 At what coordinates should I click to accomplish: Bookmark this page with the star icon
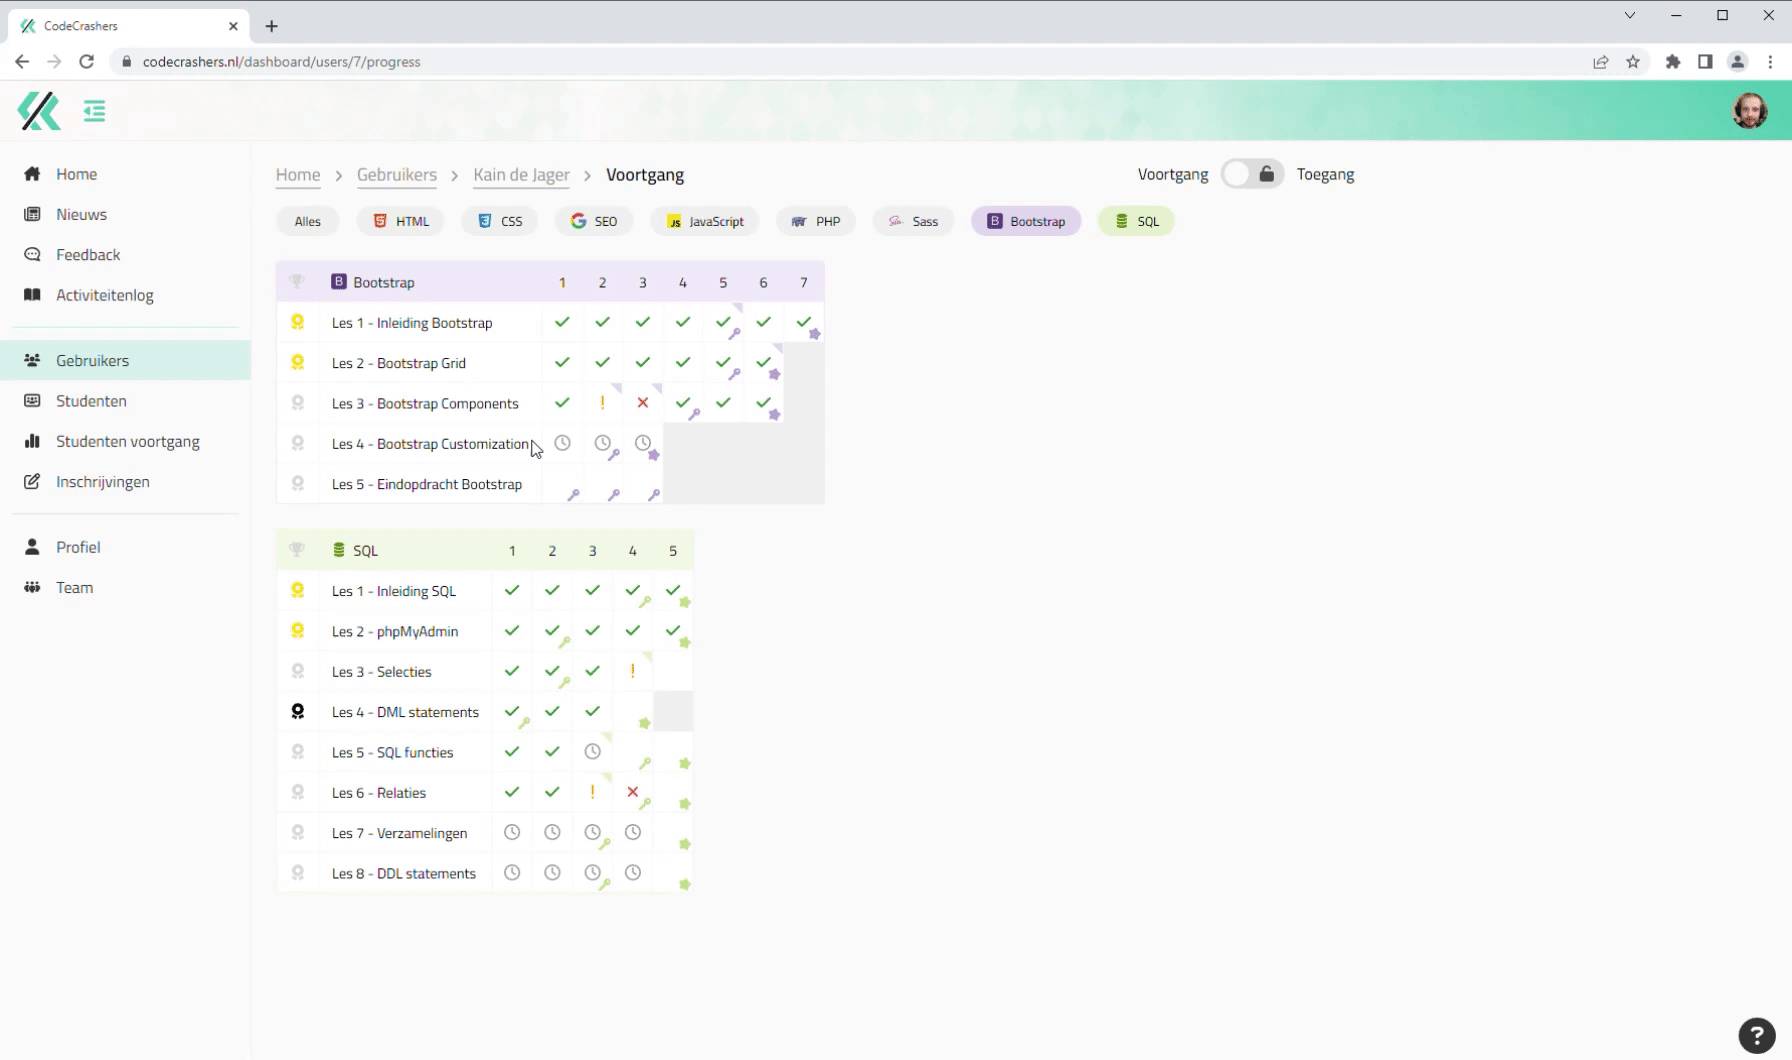pyautogui.click(x=1633, y=62)
